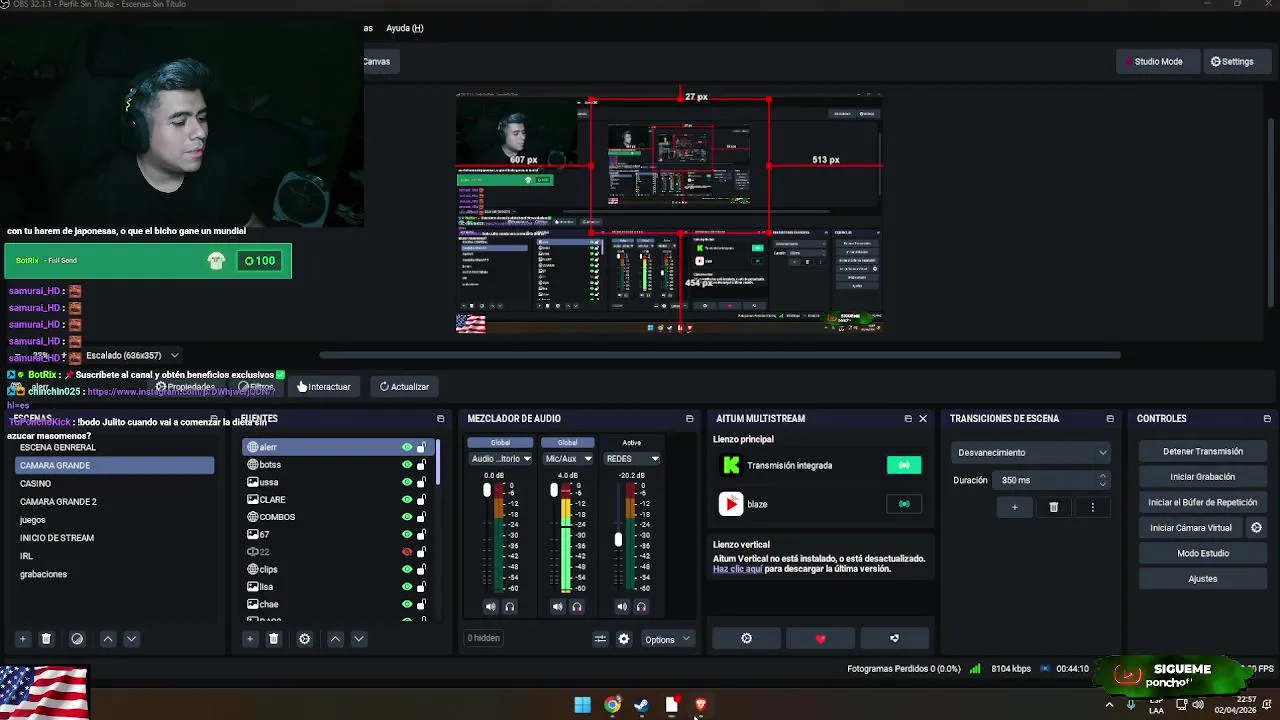
Task: Open the Ayuda (H) menu
Action: (x=404, y=28)
